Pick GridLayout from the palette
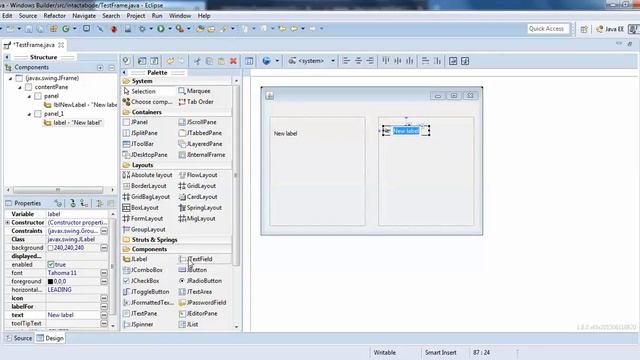The width and height of the screenshot is (640, 360). pos(198,186)
